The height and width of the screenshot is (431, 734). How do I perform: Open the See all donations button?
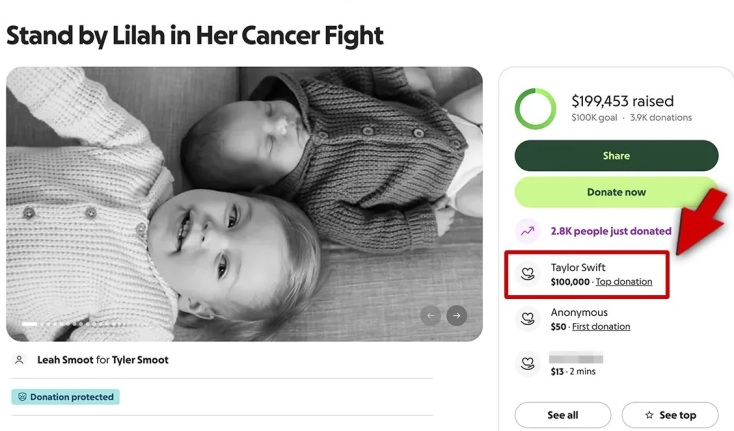pos(562,415)
